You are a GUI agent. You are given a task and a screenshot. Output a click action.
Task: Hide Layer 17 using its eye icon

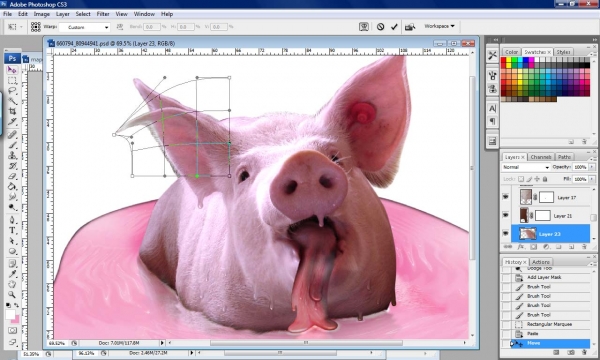point(505,197)
